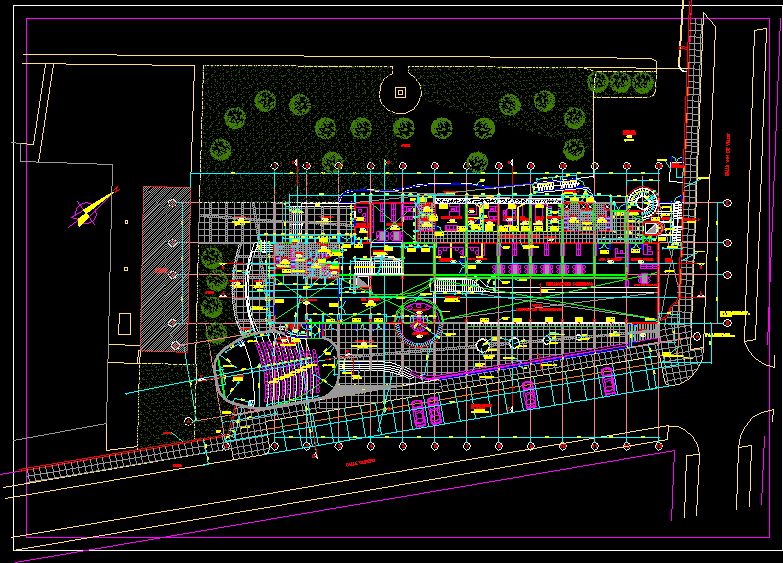Click the pair of magenta parked cars
Viewport: 783px width, 563px height.
point(426,411)
